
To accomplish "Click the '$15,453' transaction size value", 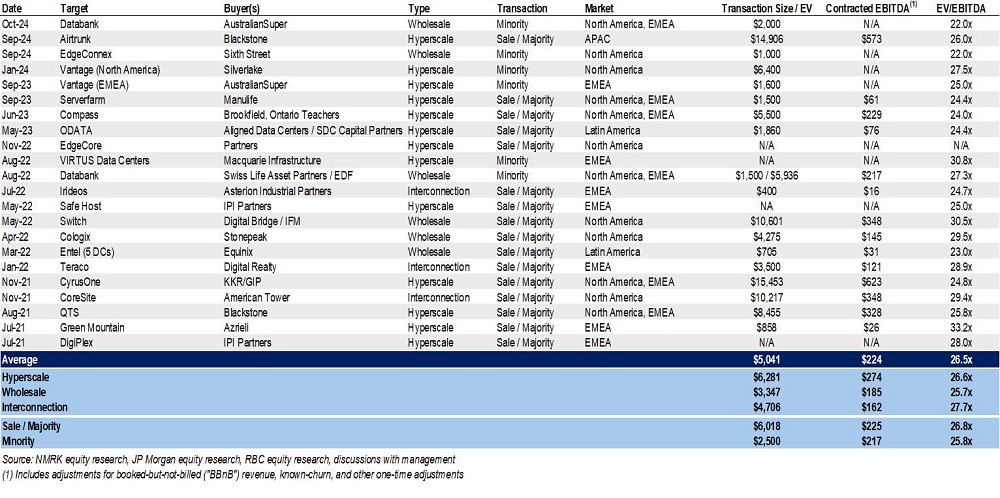I will pyautogui.click(x=768, y=282).
